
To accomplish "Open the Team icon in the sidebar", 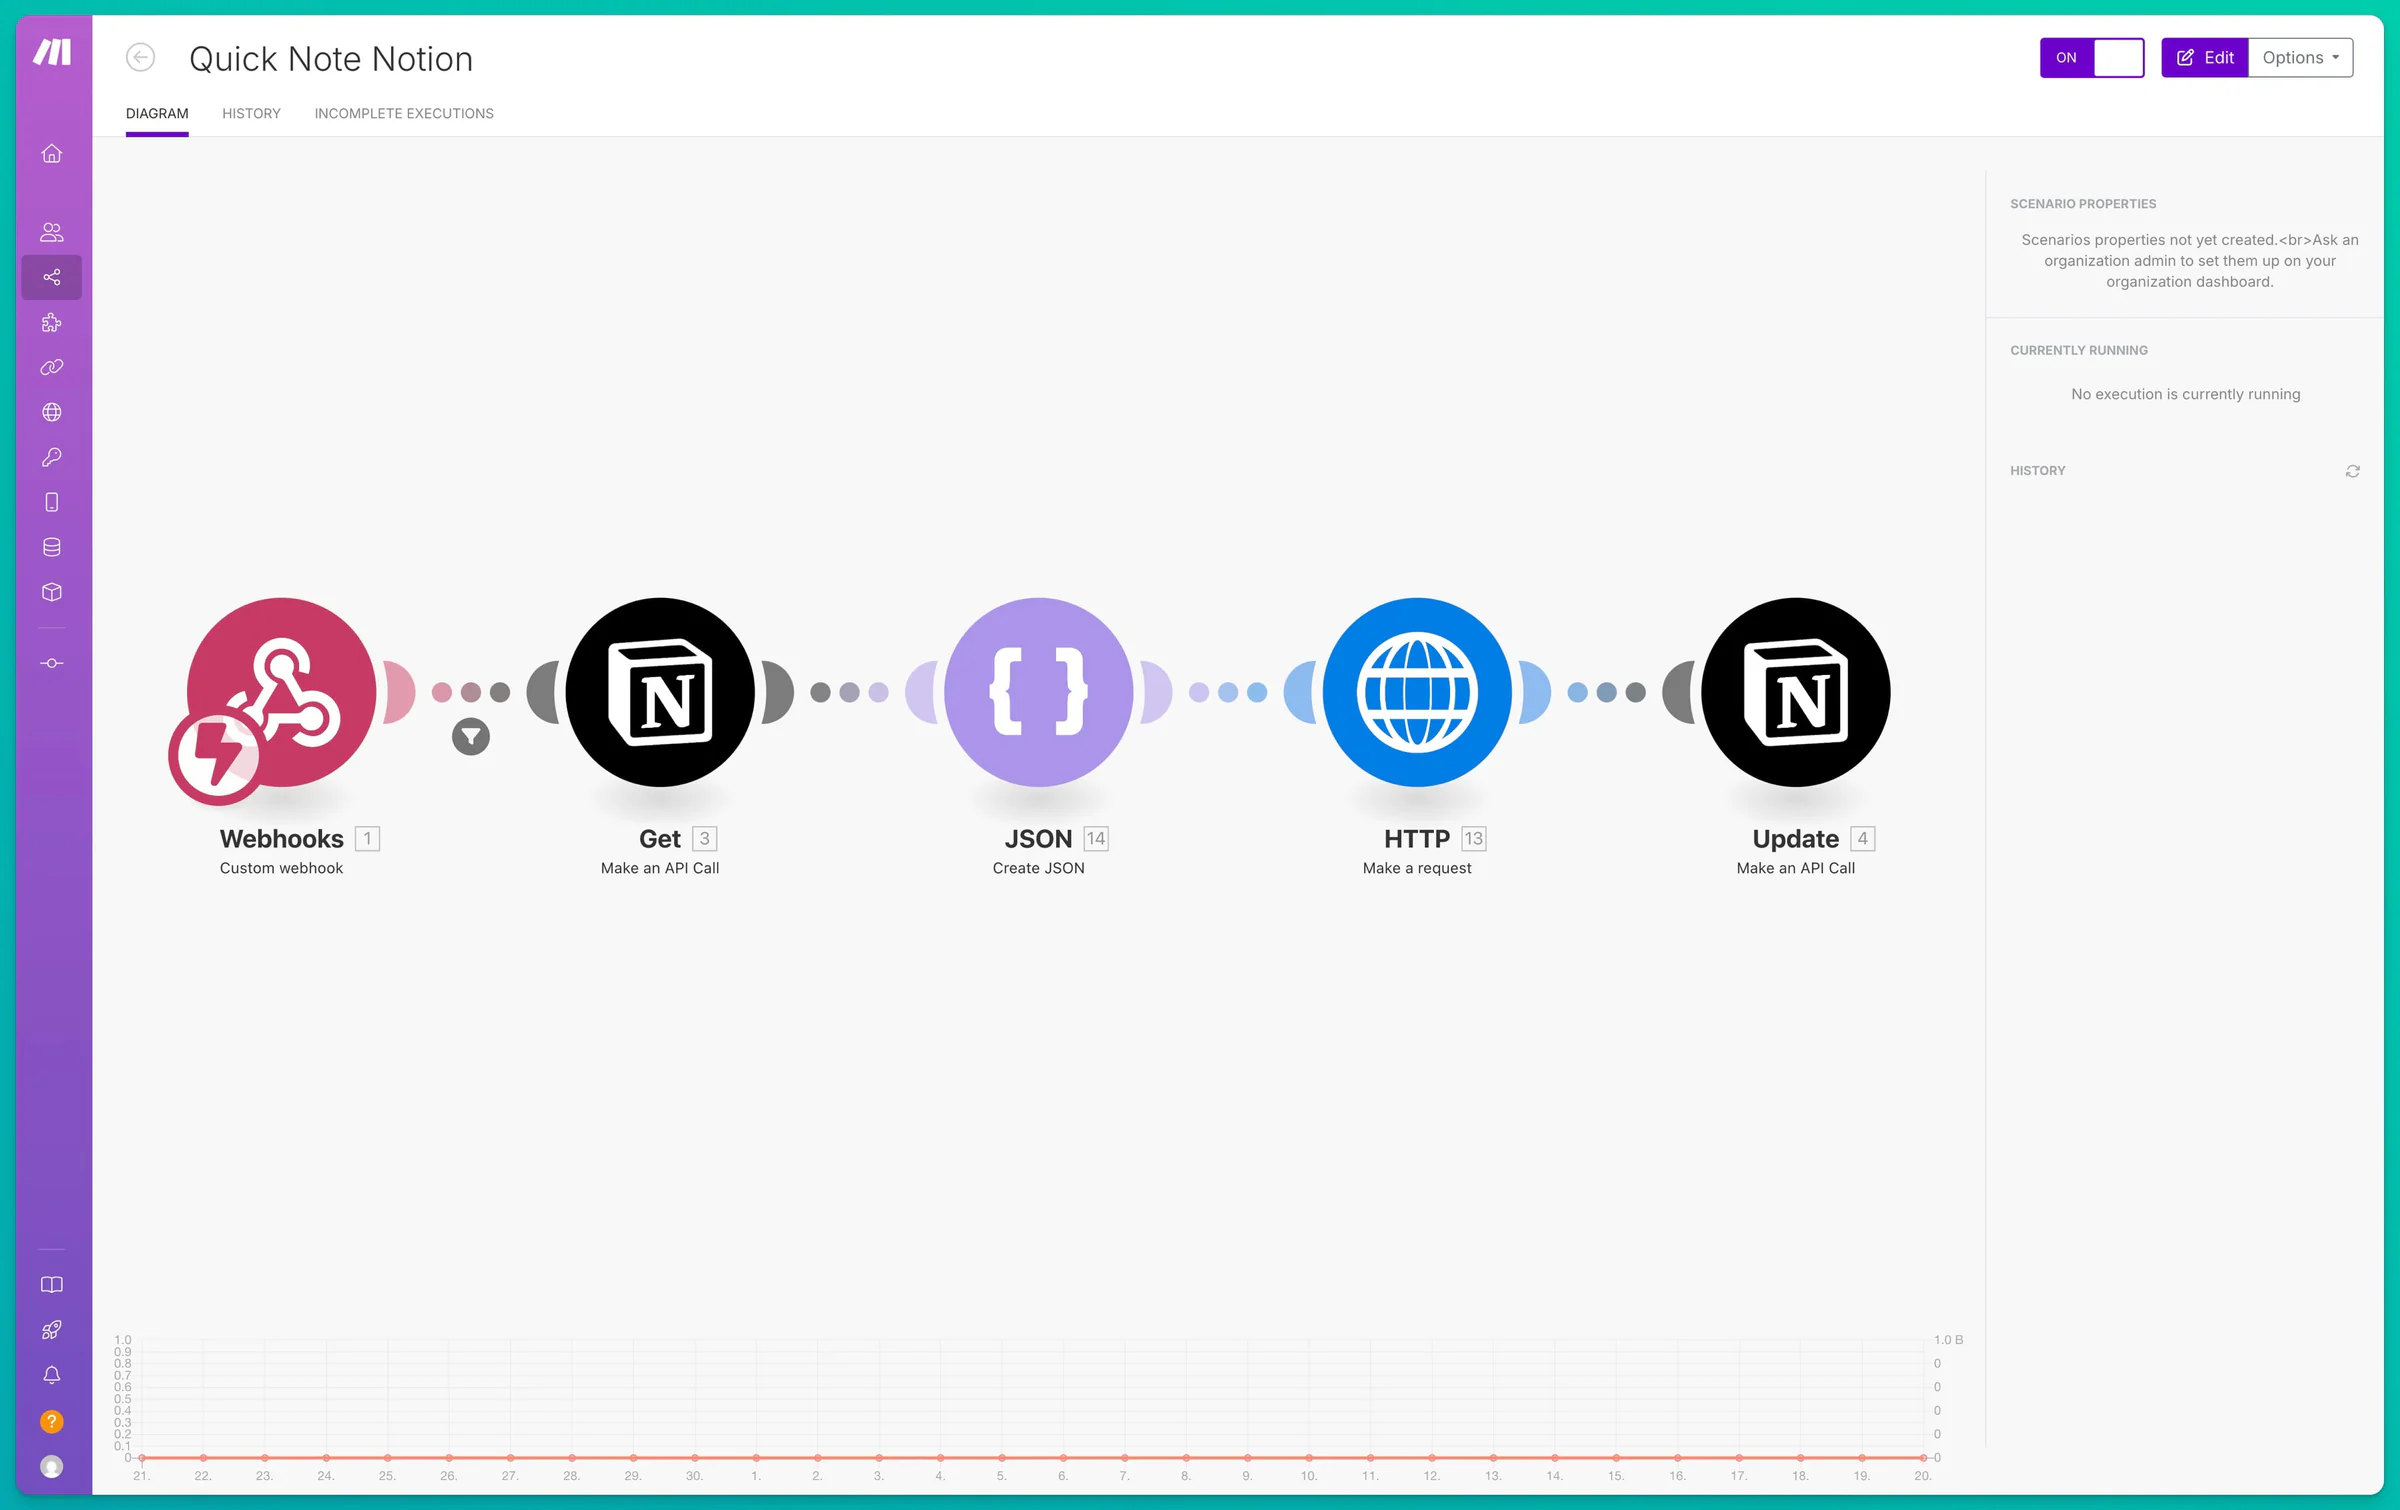I will (52, 232).
